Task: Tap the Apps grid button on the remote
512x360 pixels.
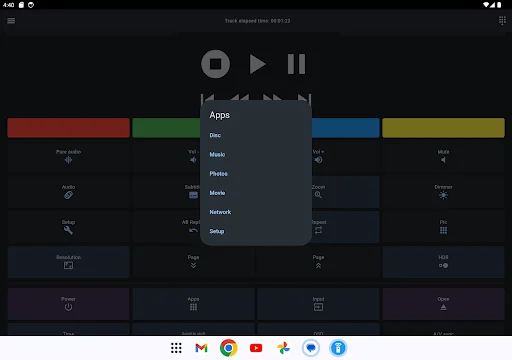Action: (x=193, y=304)
